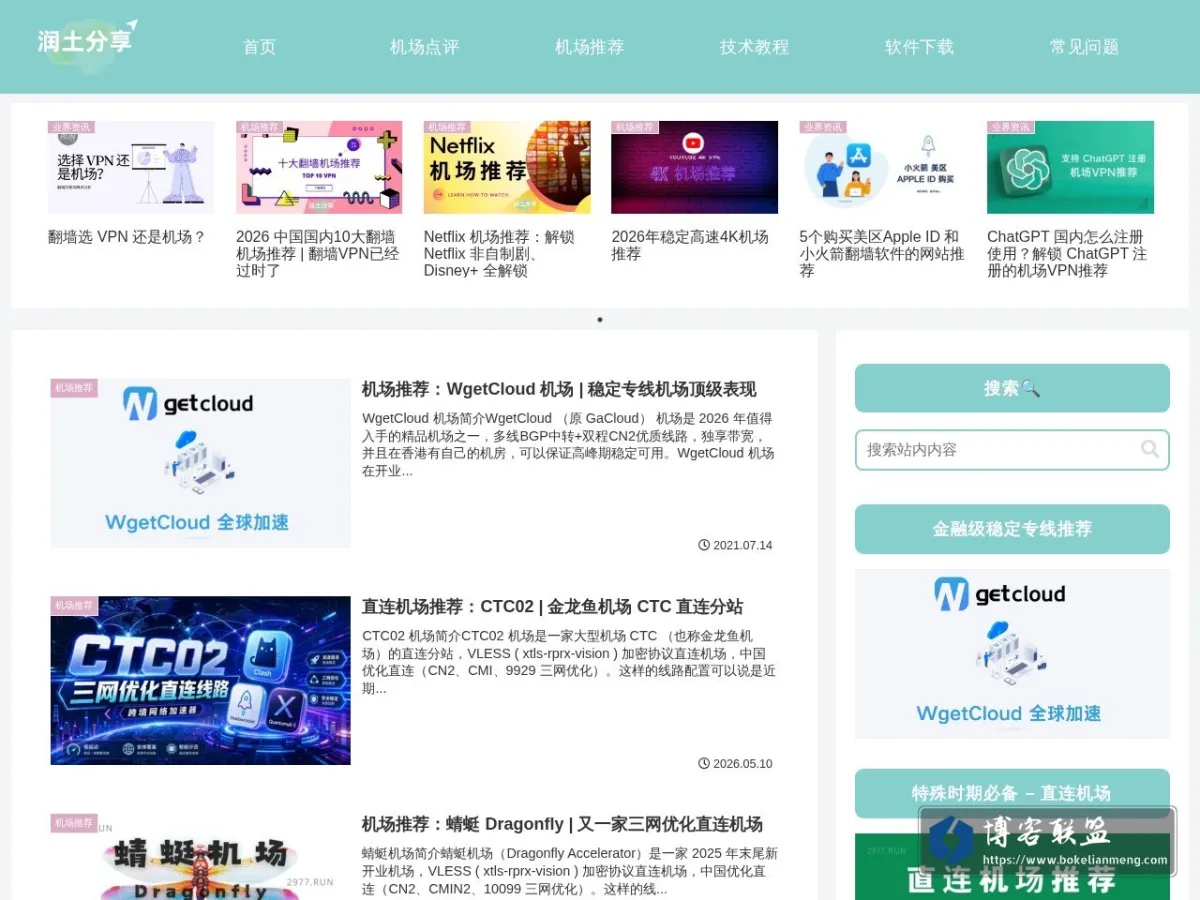The height and width of the screenshot is (900, 1200).
Task: Click the clock icon beside 2026.05.10
Action: point(704,763)
